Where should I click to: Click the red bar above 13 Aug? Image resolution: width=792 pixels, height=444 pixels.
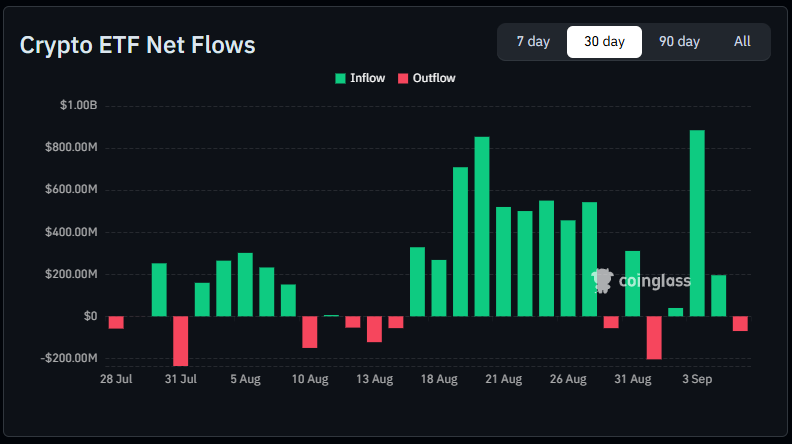[374, 329]
